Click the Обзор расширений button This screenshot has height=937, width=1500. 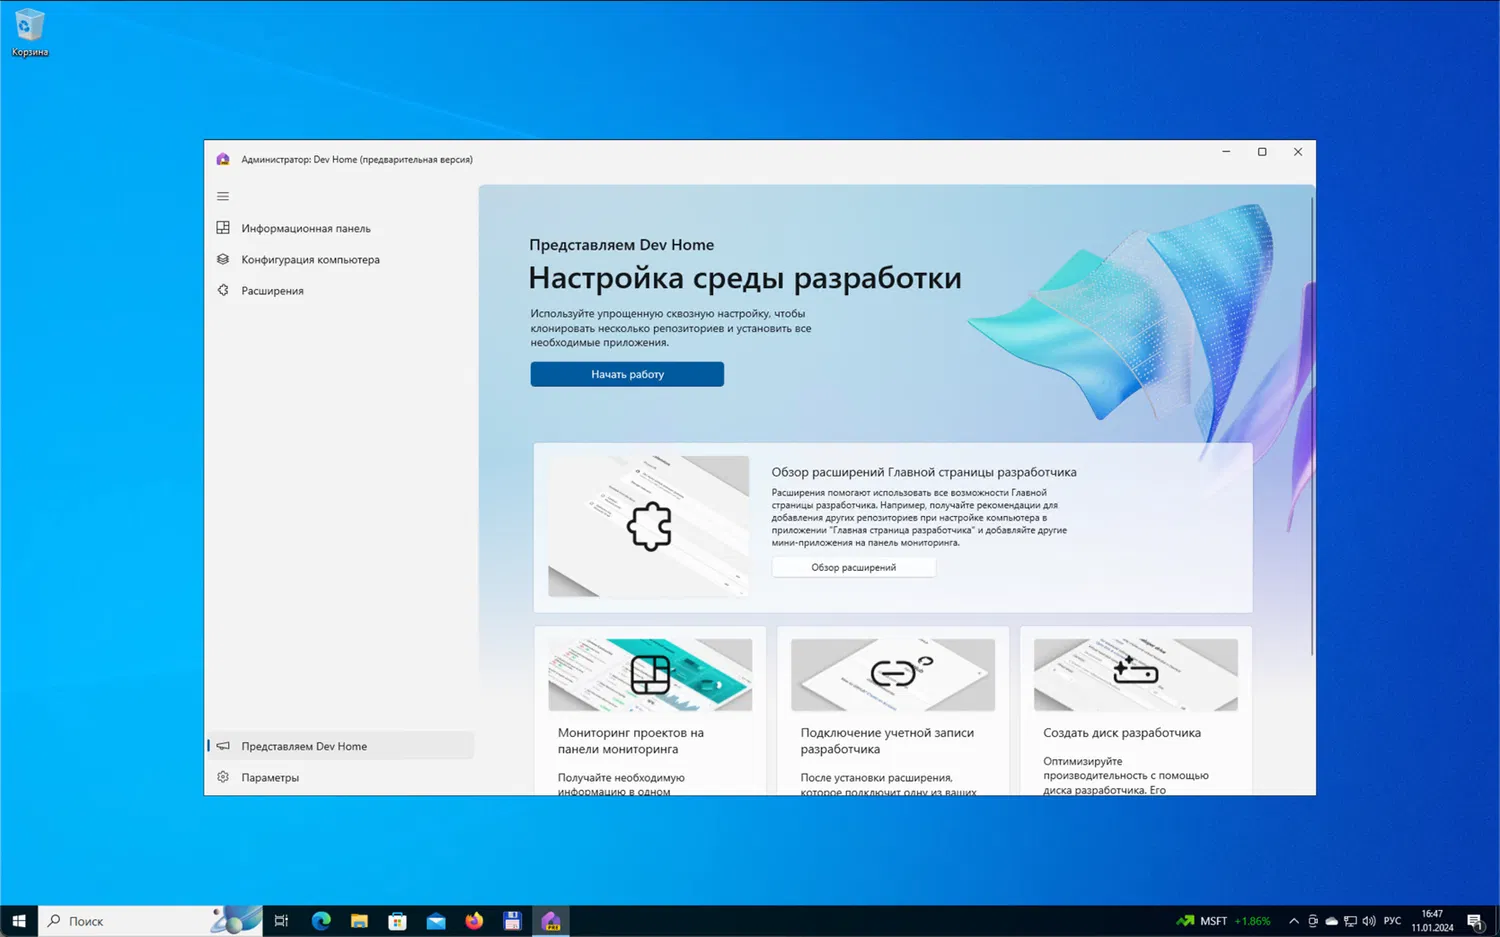tap(853, 567)
